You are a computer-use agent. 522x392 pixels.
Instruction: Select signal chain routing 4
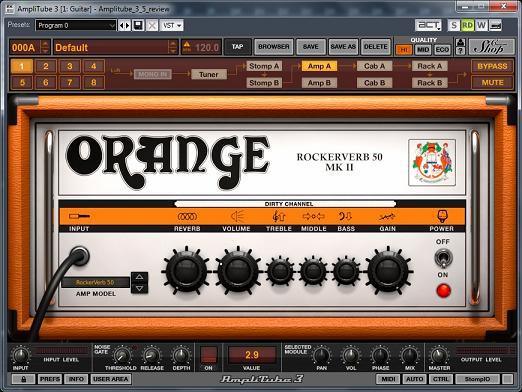click(94, 66)
